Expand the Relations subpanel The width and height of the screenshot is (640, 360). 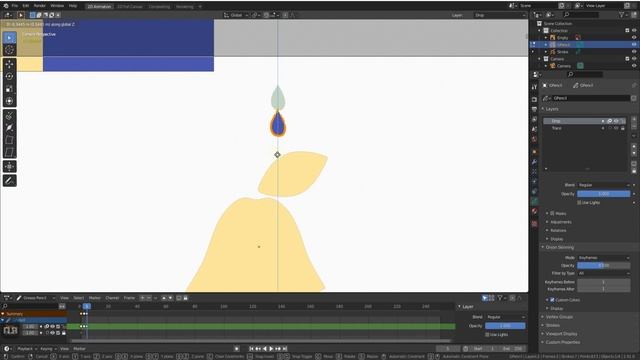pyautogui.click(x=547, y=230)
